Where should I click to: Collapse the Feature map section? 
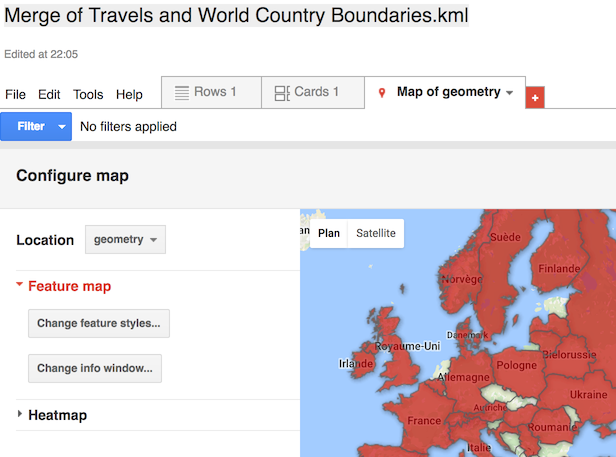(20, 286)
